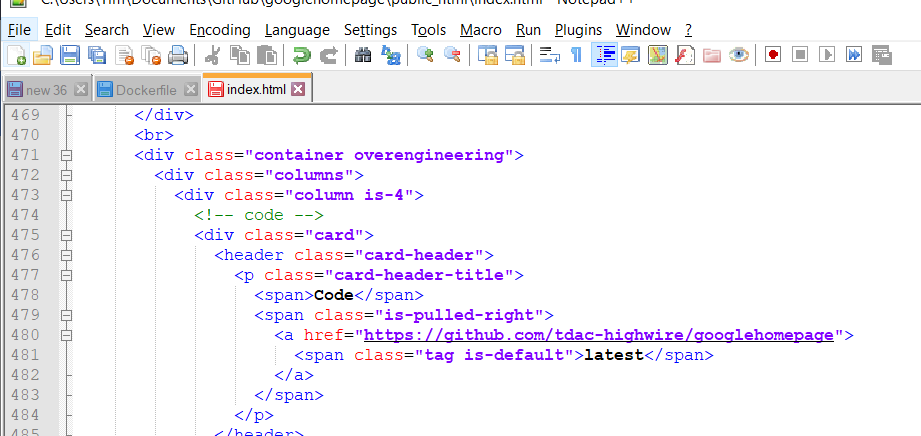Collapse the fold at line 471
Viewport: 921px width, 436px height.
66,155
